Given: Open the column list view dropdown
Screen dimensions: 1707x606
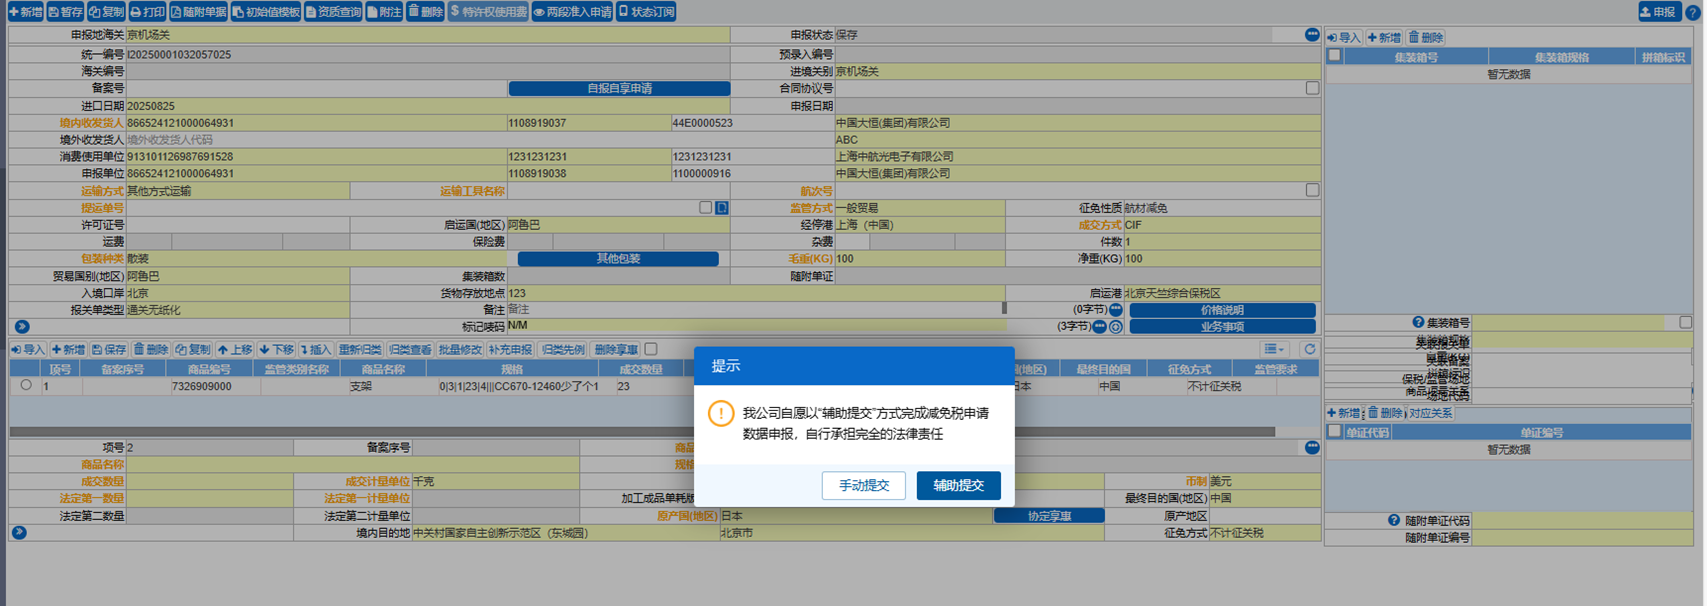Looking at the screenshot, I should [x=1274, y=349].
